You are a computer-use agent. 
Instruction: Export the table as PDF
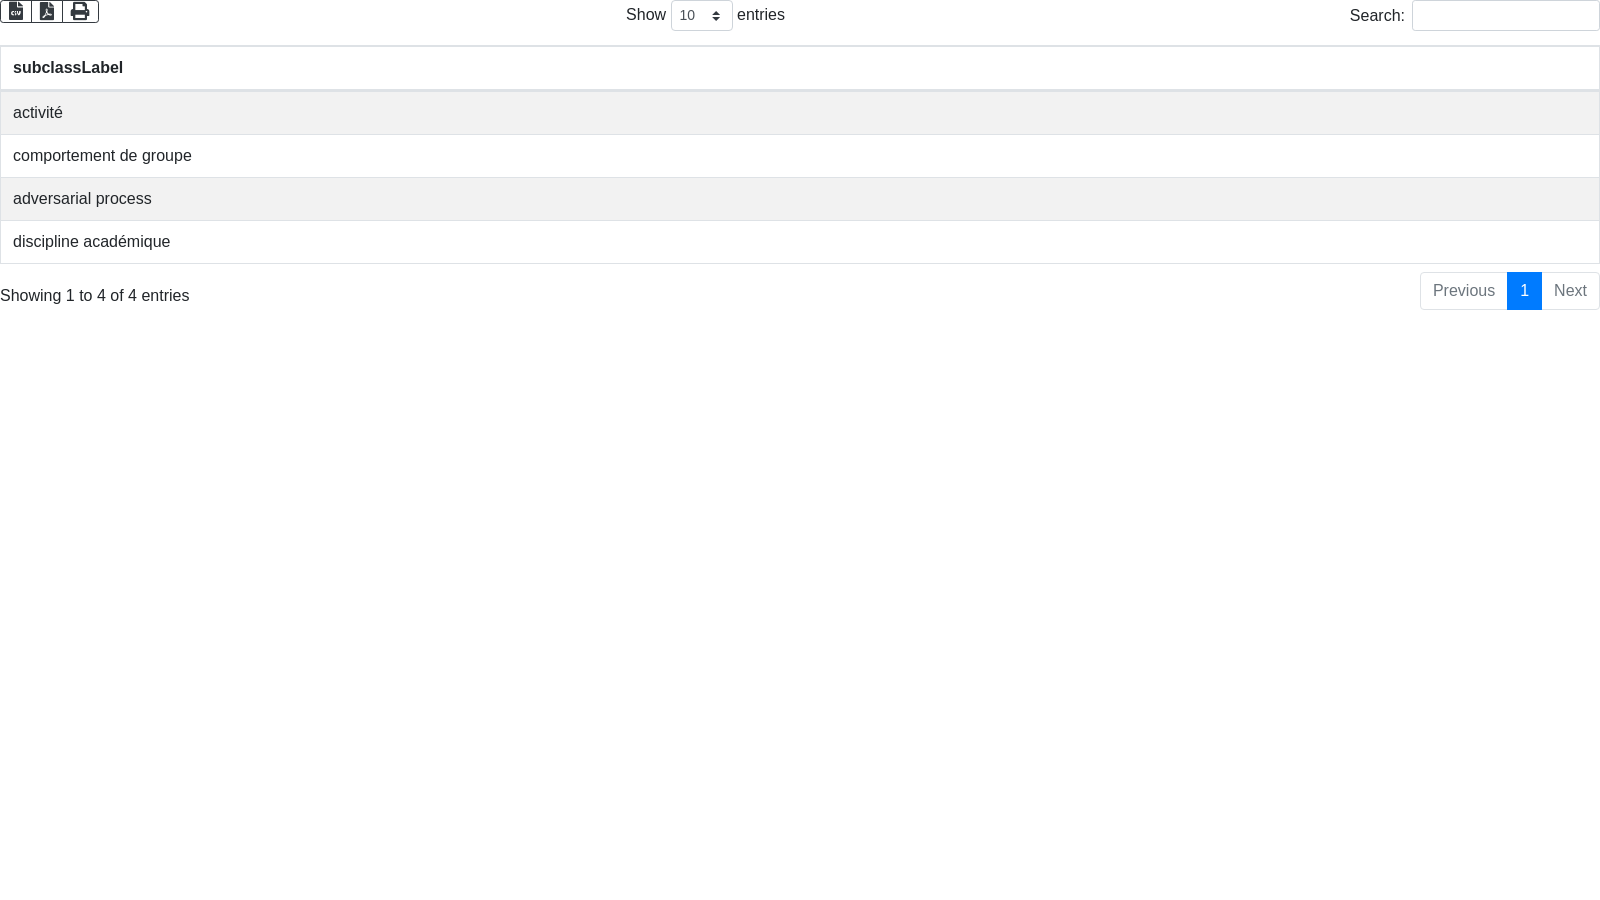[x=47, y=11]
